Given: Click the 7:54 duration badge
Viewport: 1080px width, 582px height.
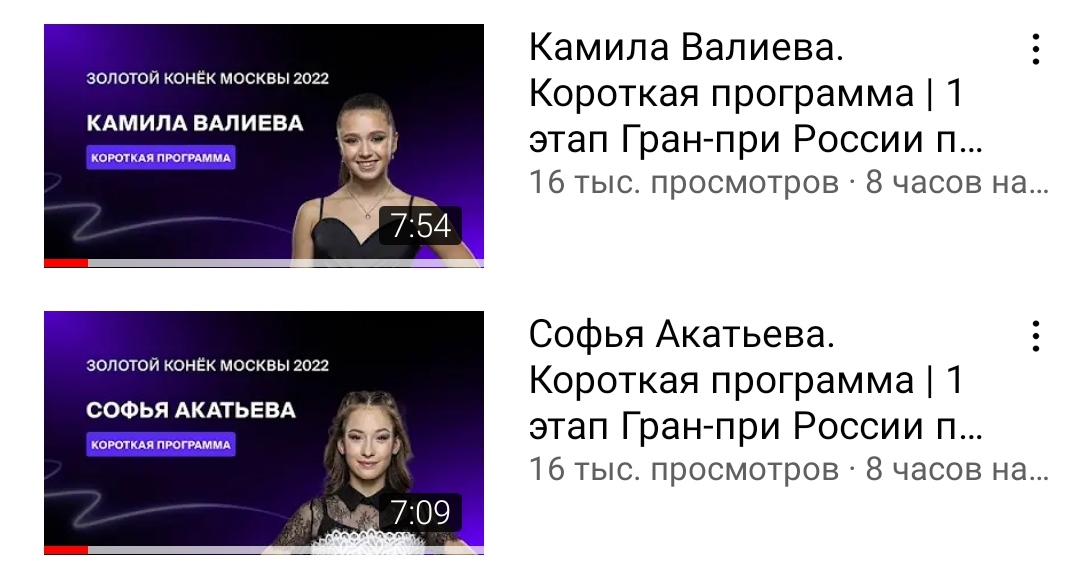Looking at the screenshot, I should coord(420,226).
